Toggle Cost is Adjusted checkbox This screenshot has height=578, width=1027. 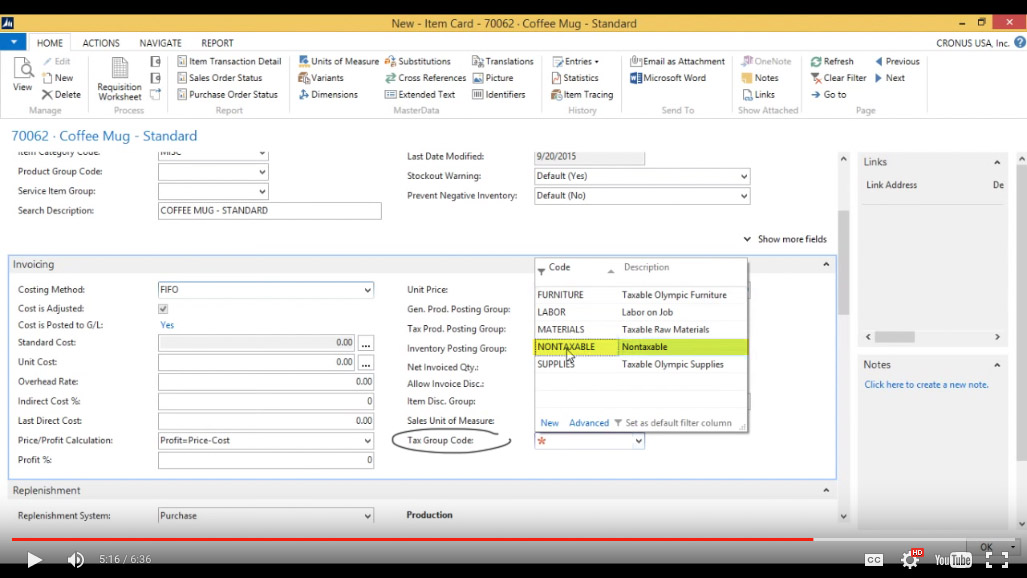tap(163, 309)
